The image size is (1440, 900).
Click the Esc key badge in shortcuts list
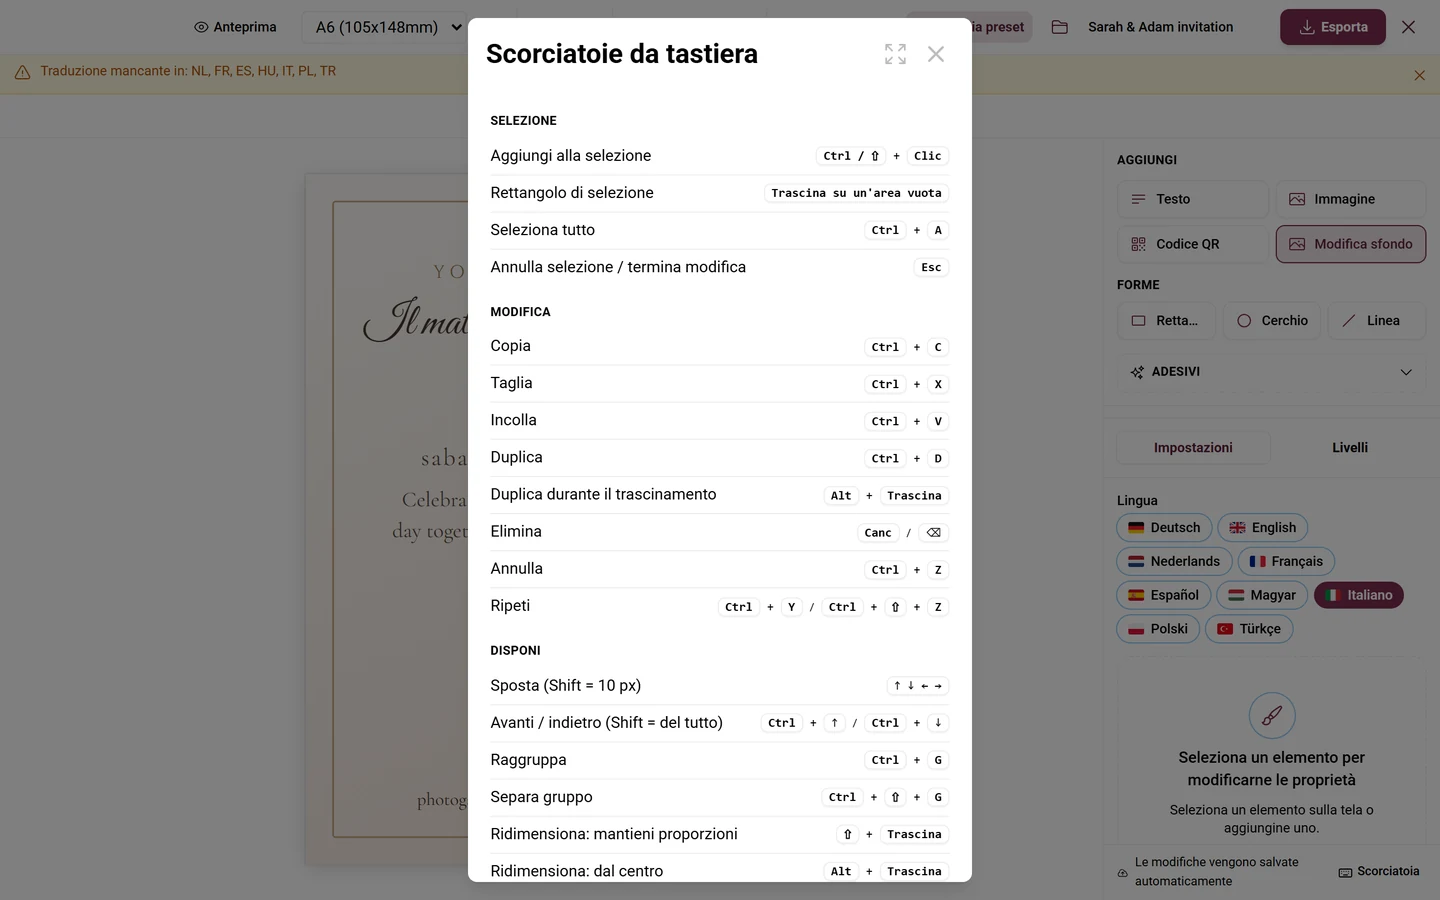931,268
